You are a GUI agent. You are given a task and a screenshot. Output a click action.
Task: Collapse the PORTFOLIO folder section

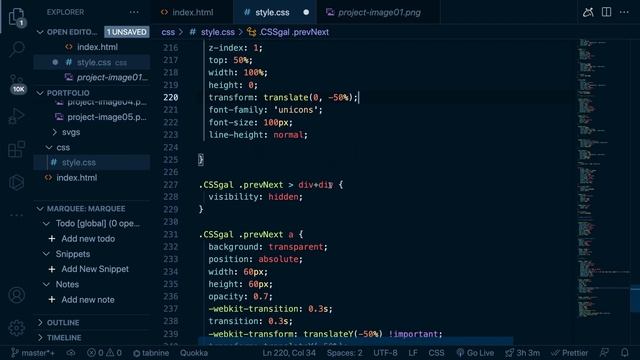[x=40, y=93]
